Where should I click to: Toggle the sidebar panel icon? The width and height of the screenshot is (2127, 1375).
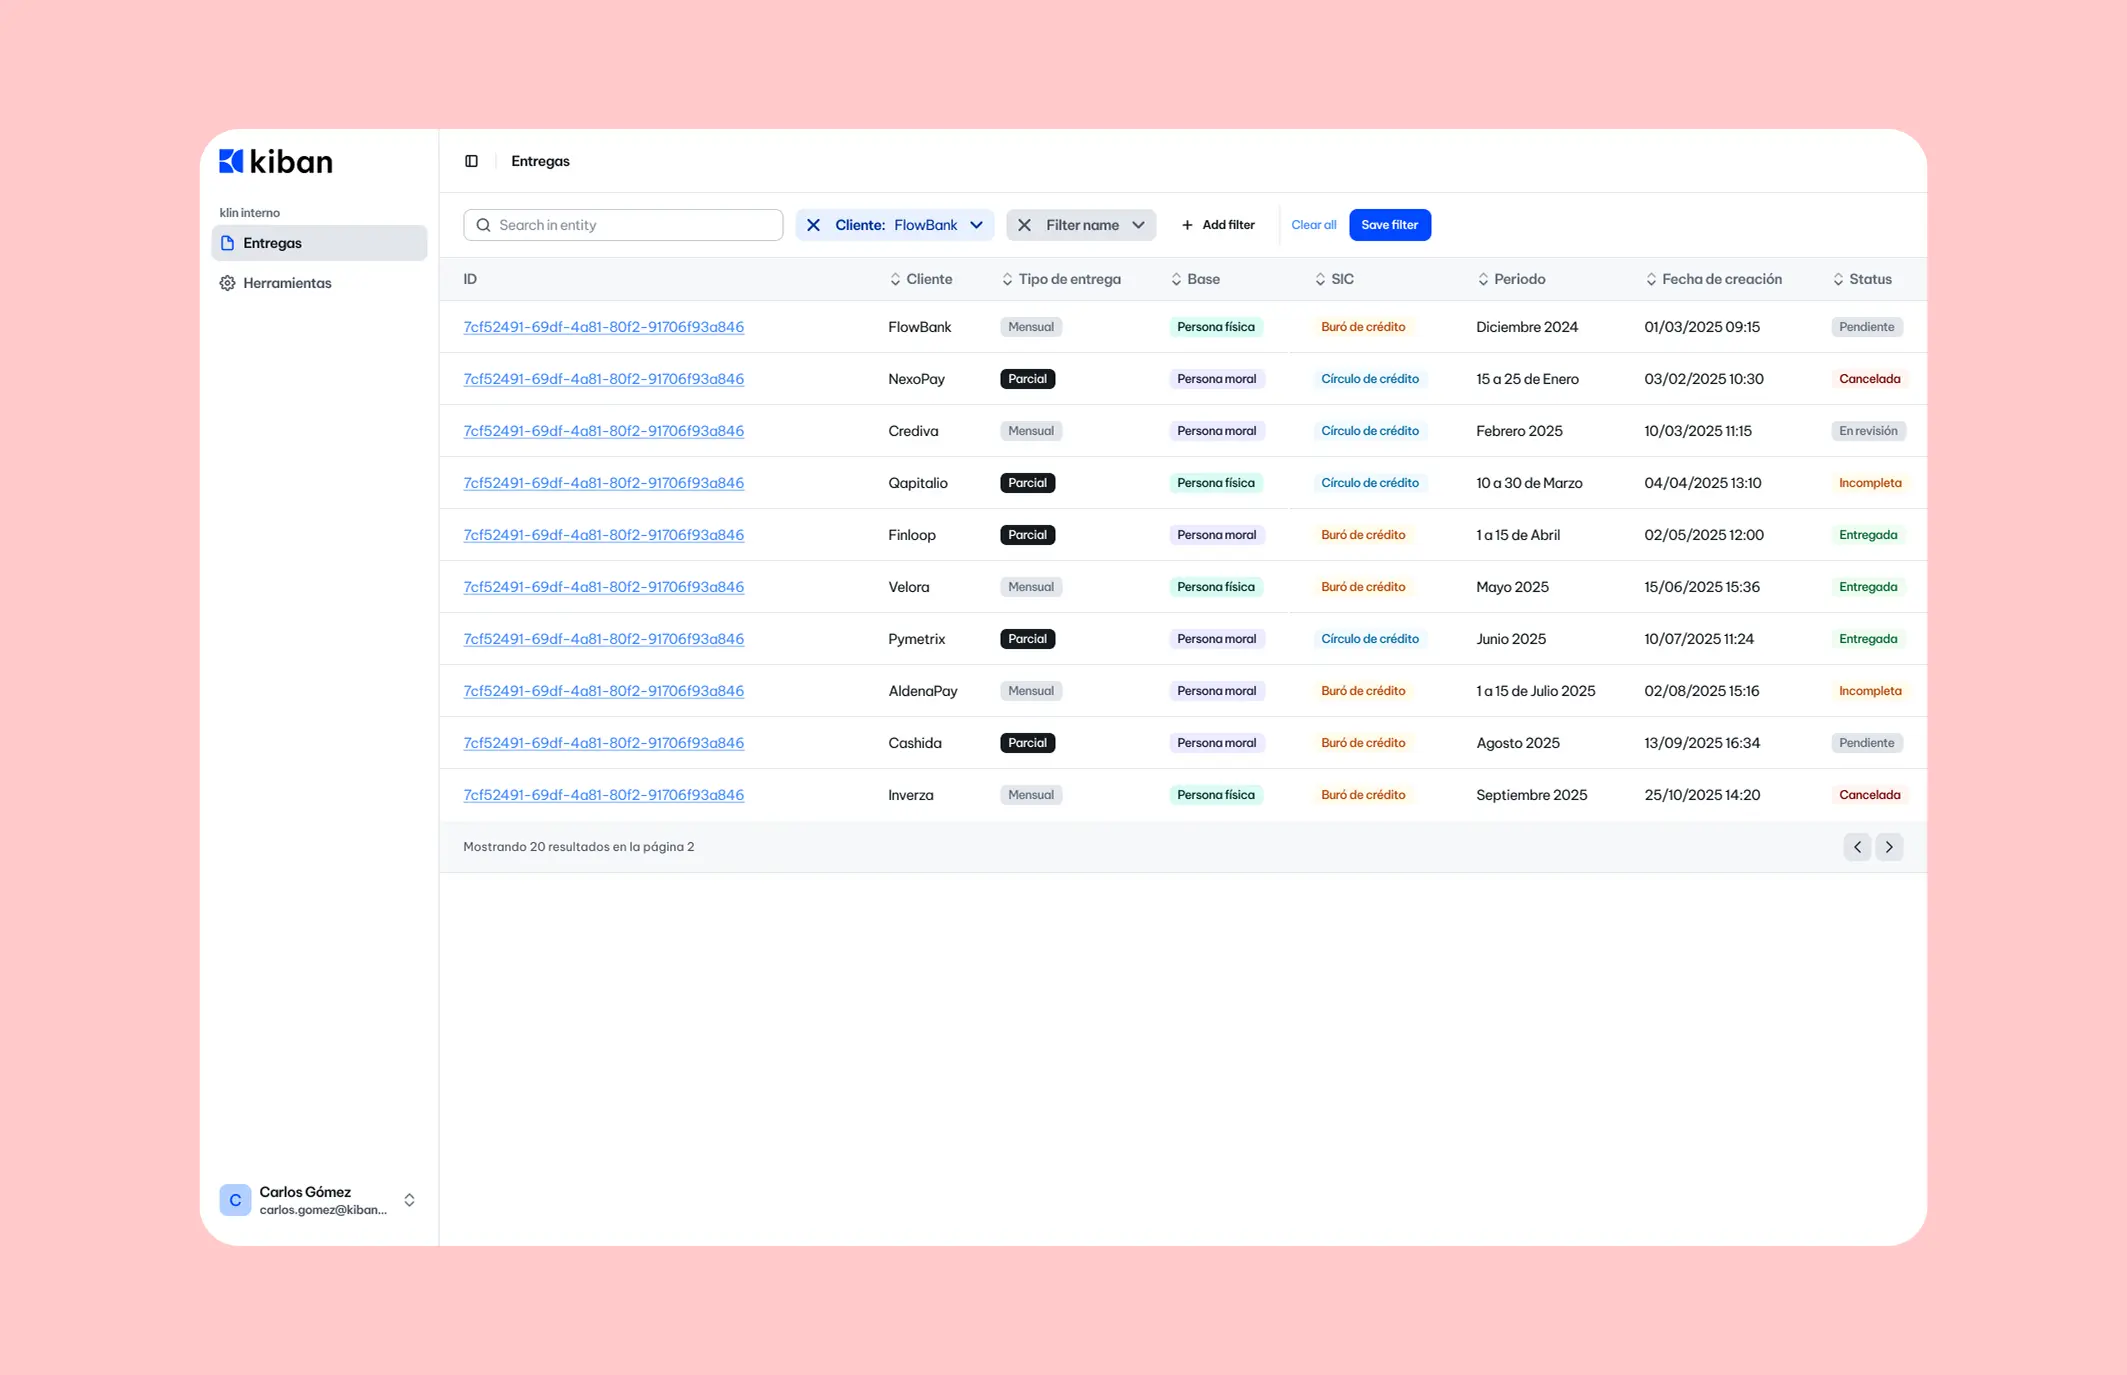[471, 161]
